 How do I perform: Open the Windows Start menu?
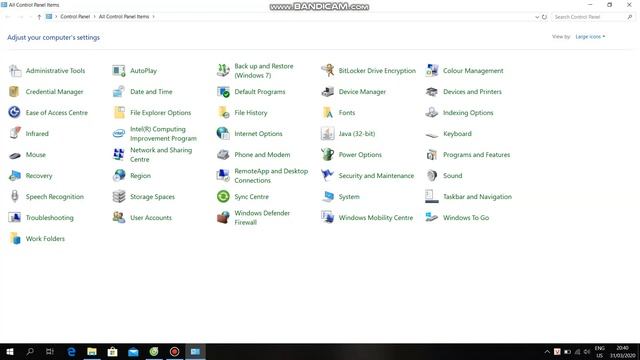(x=10, y=351)
